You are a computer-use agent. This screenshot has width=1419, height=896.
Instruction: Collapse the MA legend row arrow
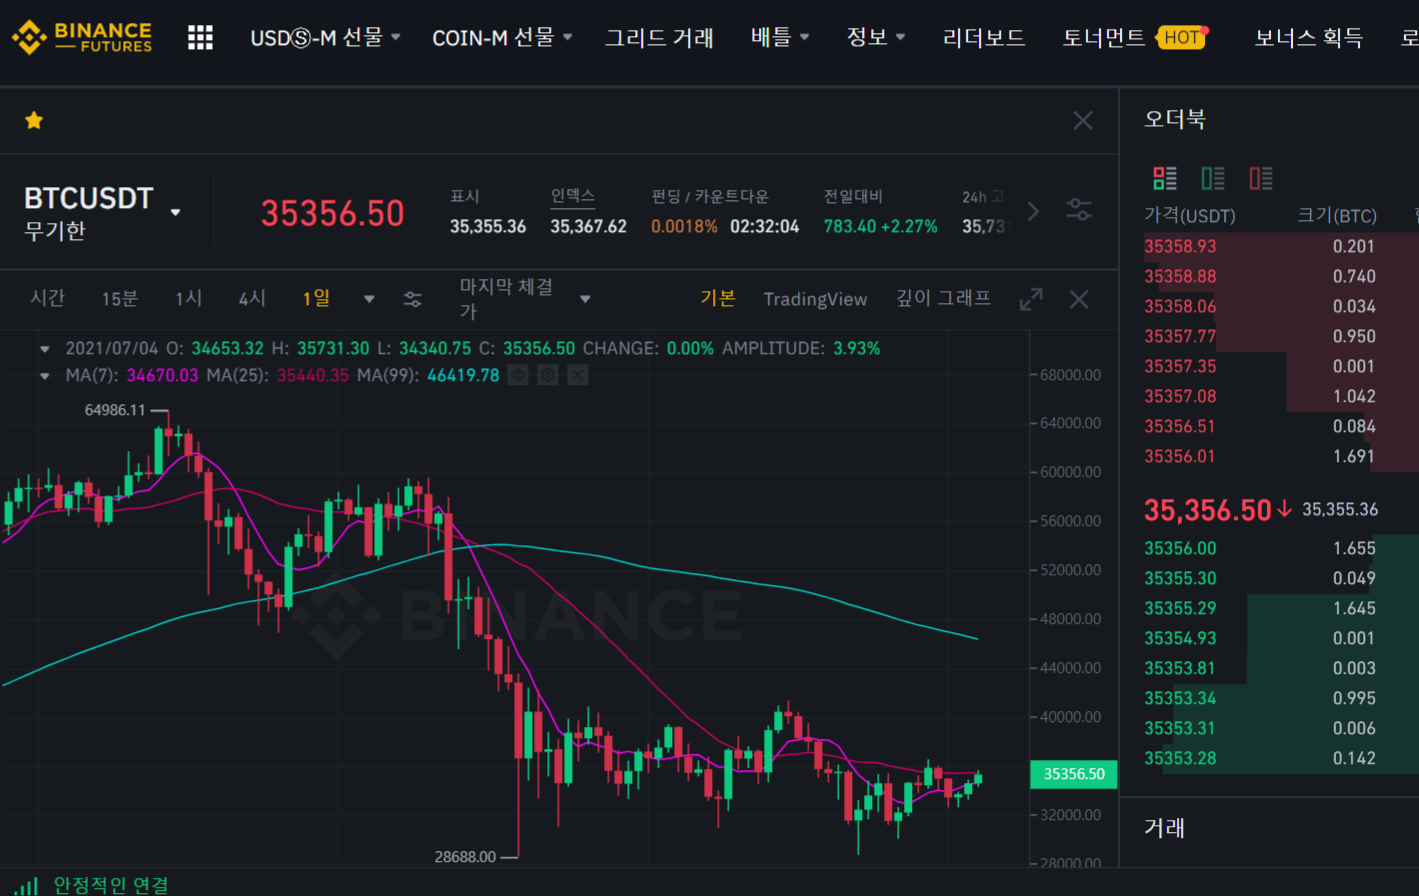45,376
